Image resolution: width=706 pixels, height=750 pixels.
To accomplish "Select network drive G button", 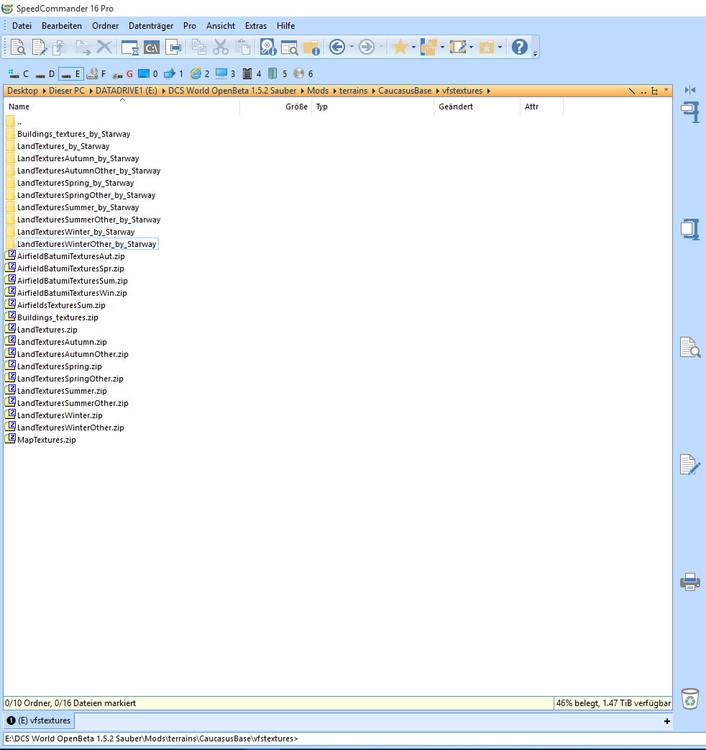I will [x=123, y=74].
